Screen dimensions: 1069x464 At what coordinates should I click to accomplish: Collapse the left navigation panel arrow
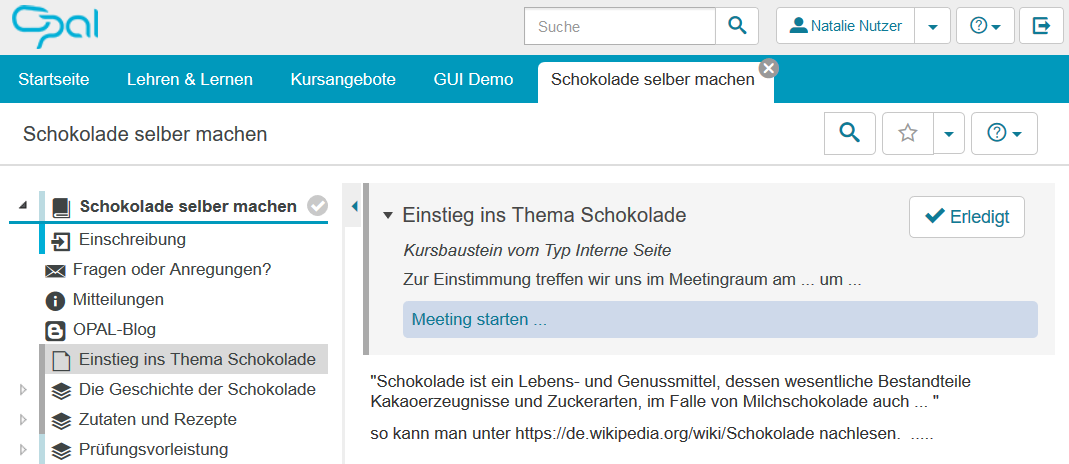(354, 206)
